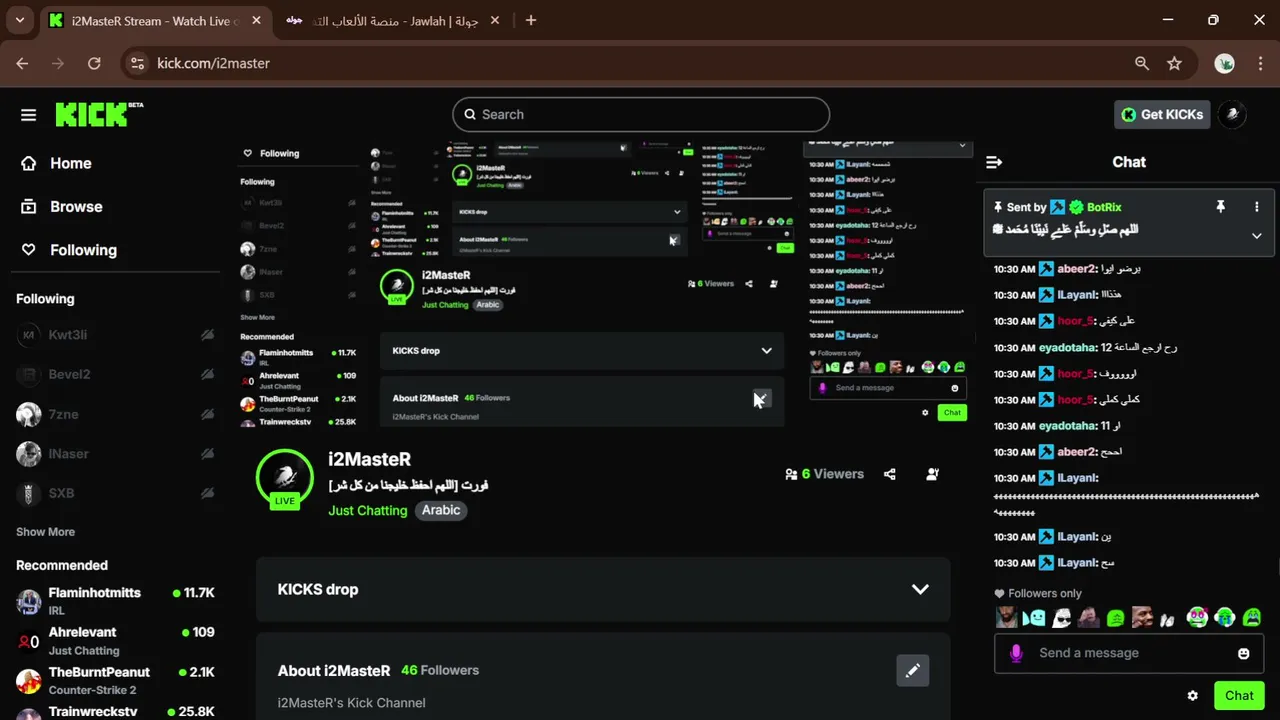Click BotRix username in the pinned message
The image size is (1280, 720).
(1104, 207)
